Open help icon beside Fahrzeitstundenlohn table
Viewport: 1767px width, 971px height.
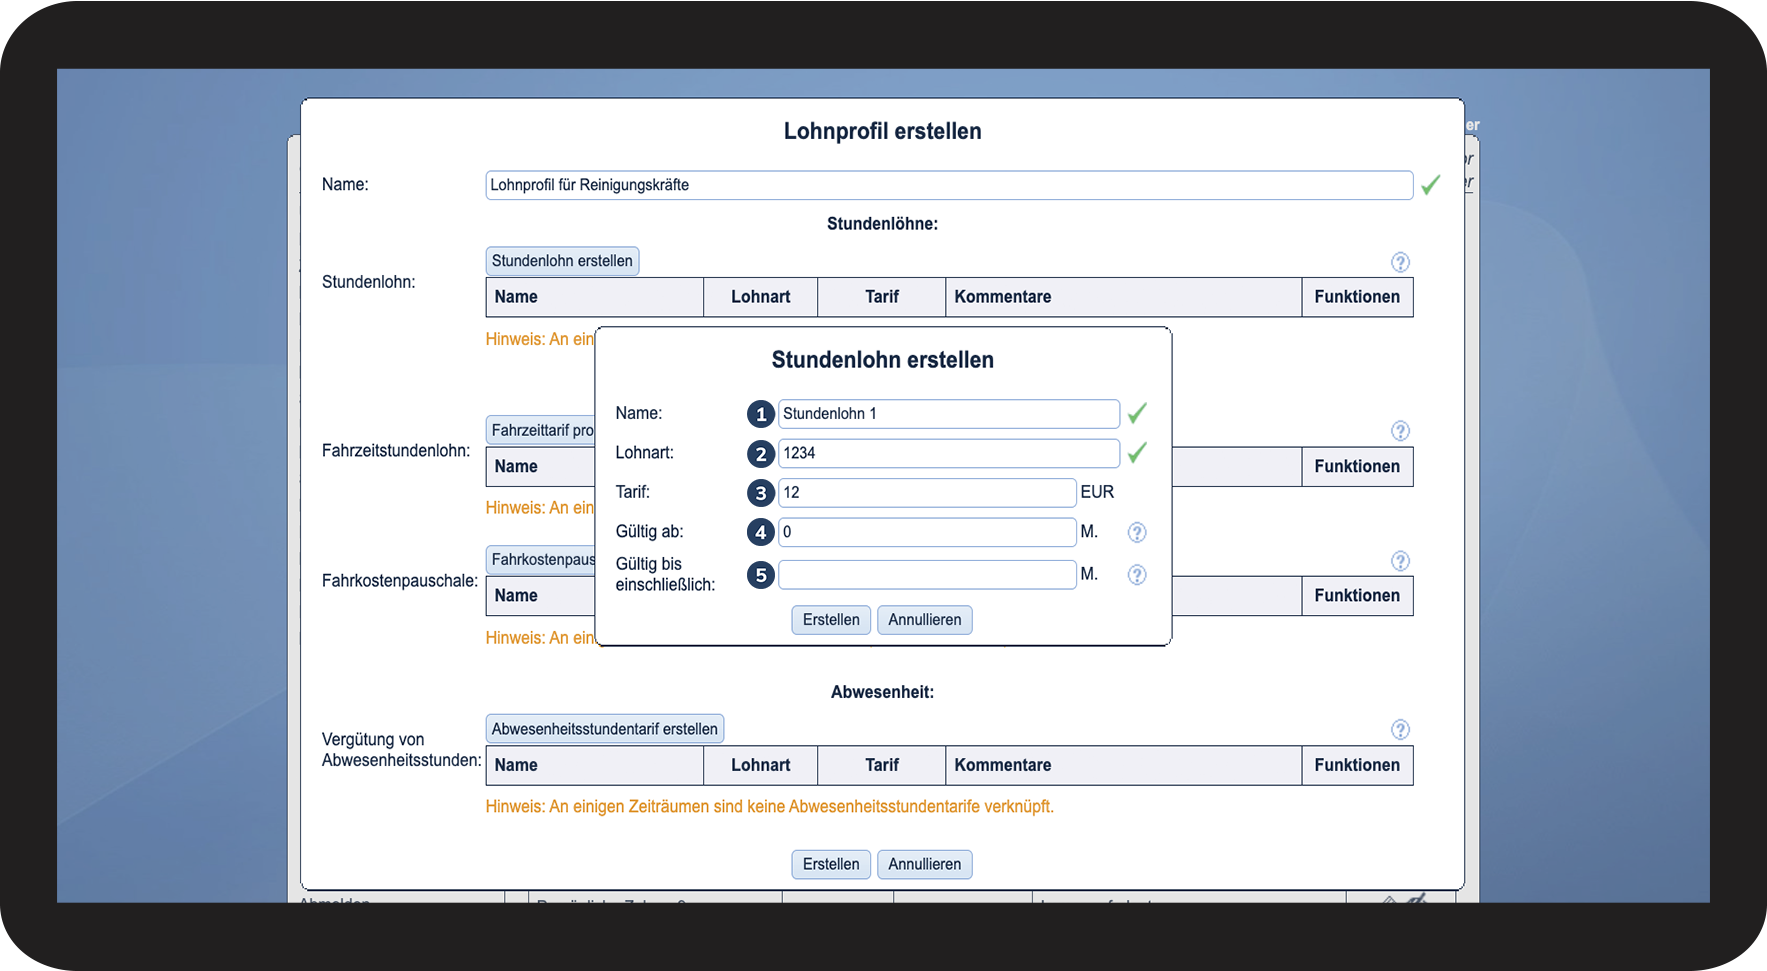pos(1400,431)
